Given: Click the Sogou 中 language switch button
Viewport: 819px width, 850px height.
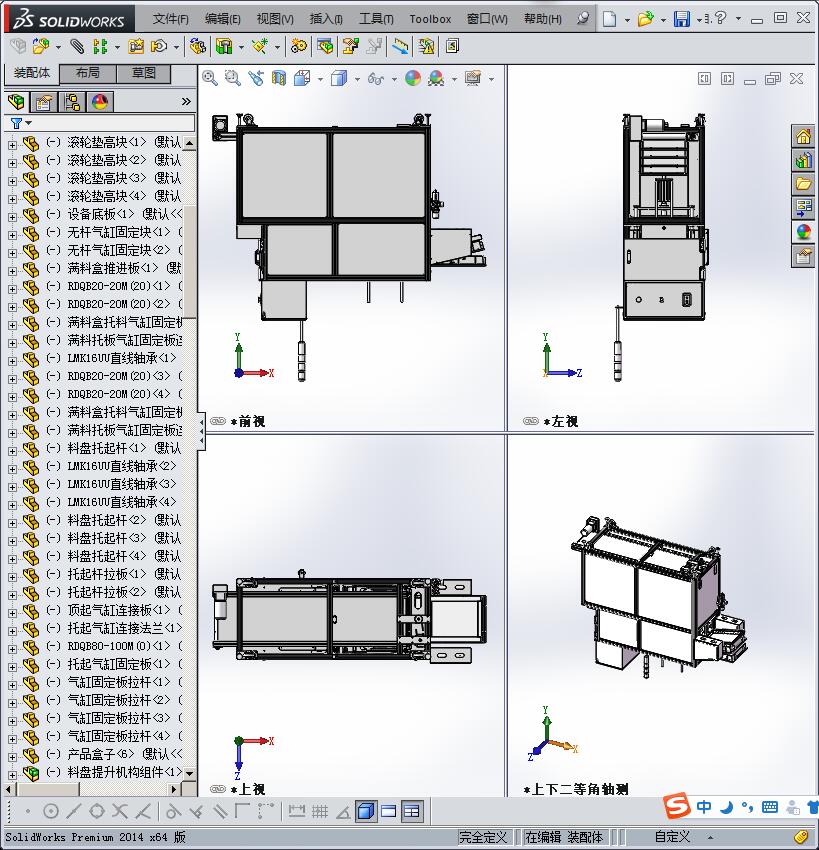Looking at the screenshot, I should click(x=704, y=807).
